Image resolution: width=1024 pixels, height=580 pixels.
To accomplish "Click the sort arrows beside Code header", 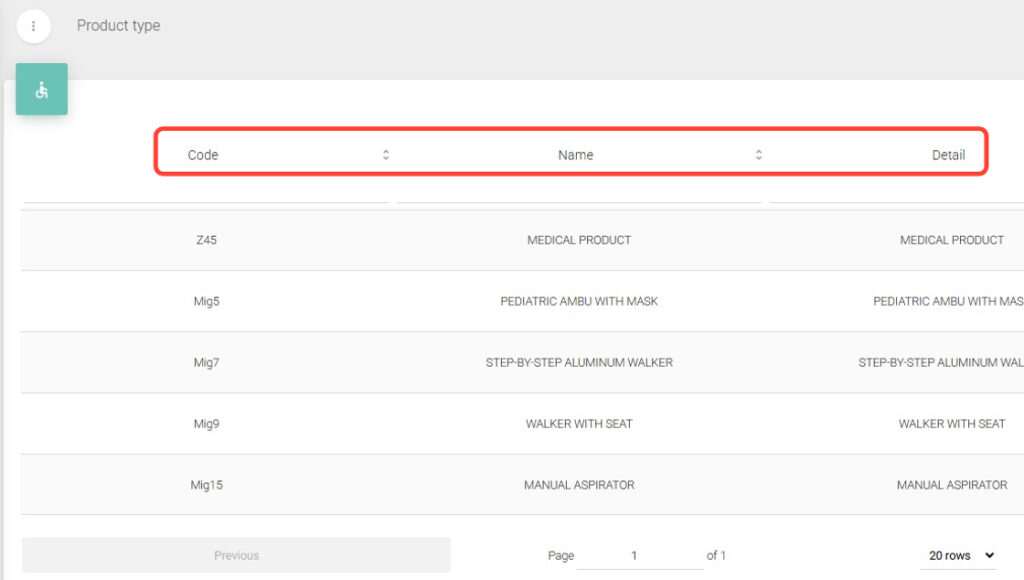I will pyautogui.click(x=386, y=155).
